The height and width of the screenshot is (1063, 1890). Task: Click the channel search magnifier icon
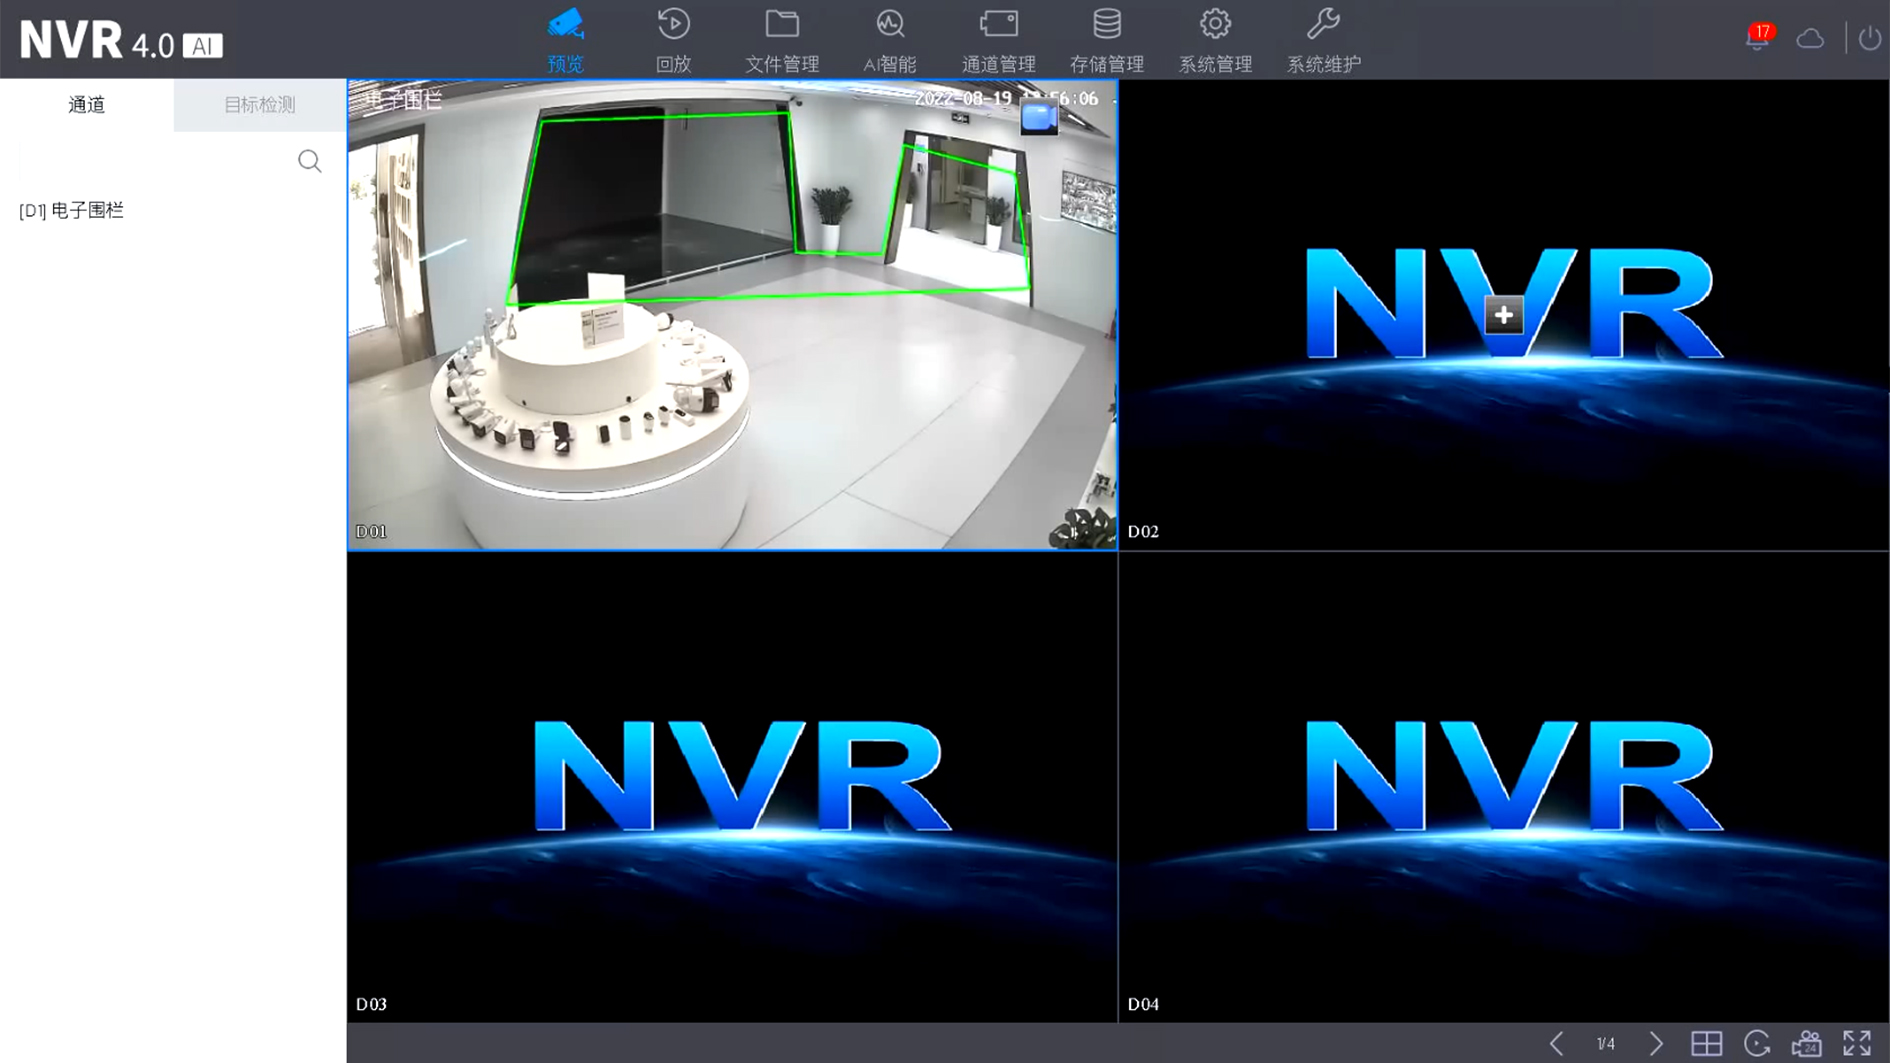click(310, 161)
